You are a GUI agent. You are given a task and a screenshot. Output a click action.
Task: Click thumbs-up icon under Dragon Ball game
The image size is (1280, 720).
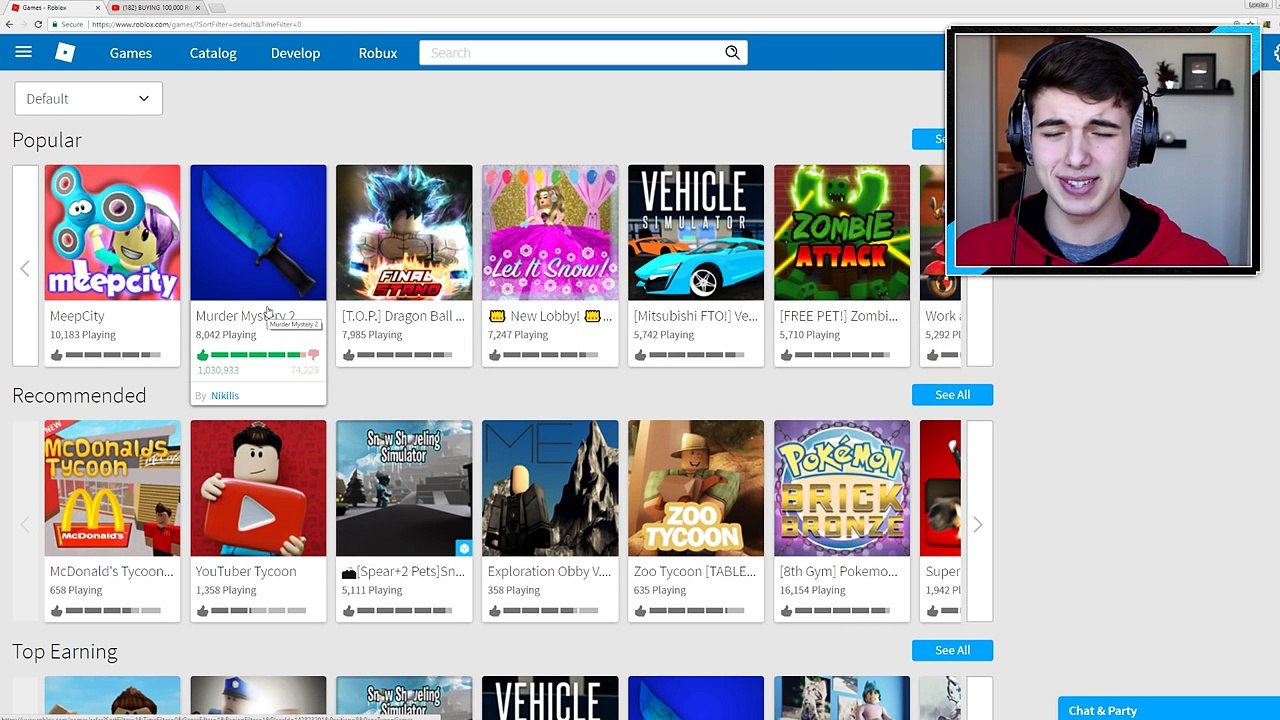[x=349, y=355]
